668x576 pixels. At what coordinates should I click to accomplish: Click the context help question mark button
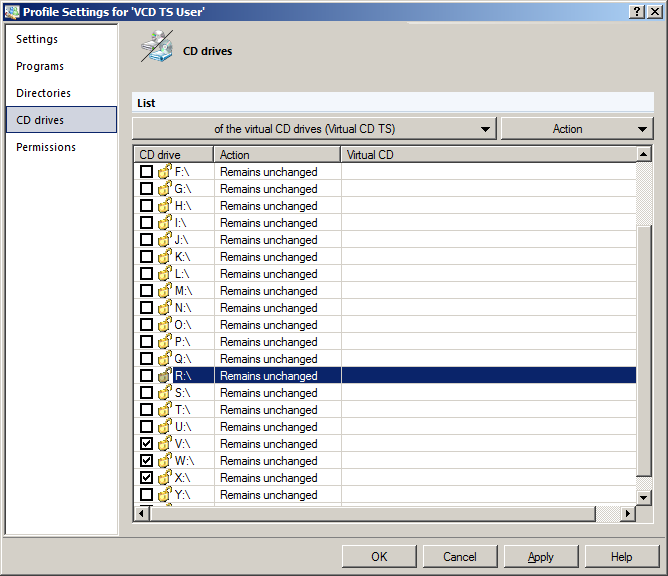637,10
